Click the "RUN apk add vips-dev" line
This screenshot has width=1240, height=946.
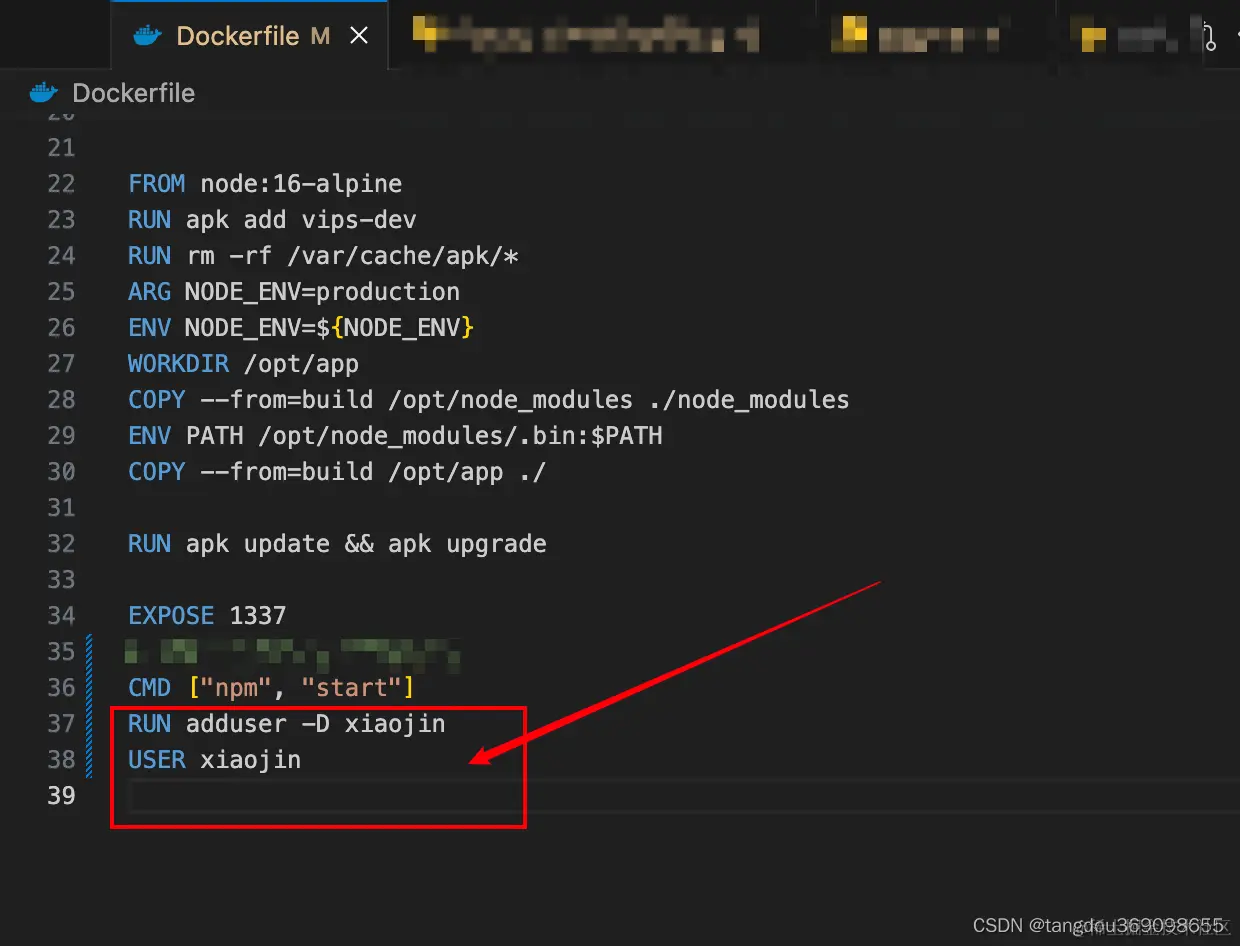(x=272, y=220)
